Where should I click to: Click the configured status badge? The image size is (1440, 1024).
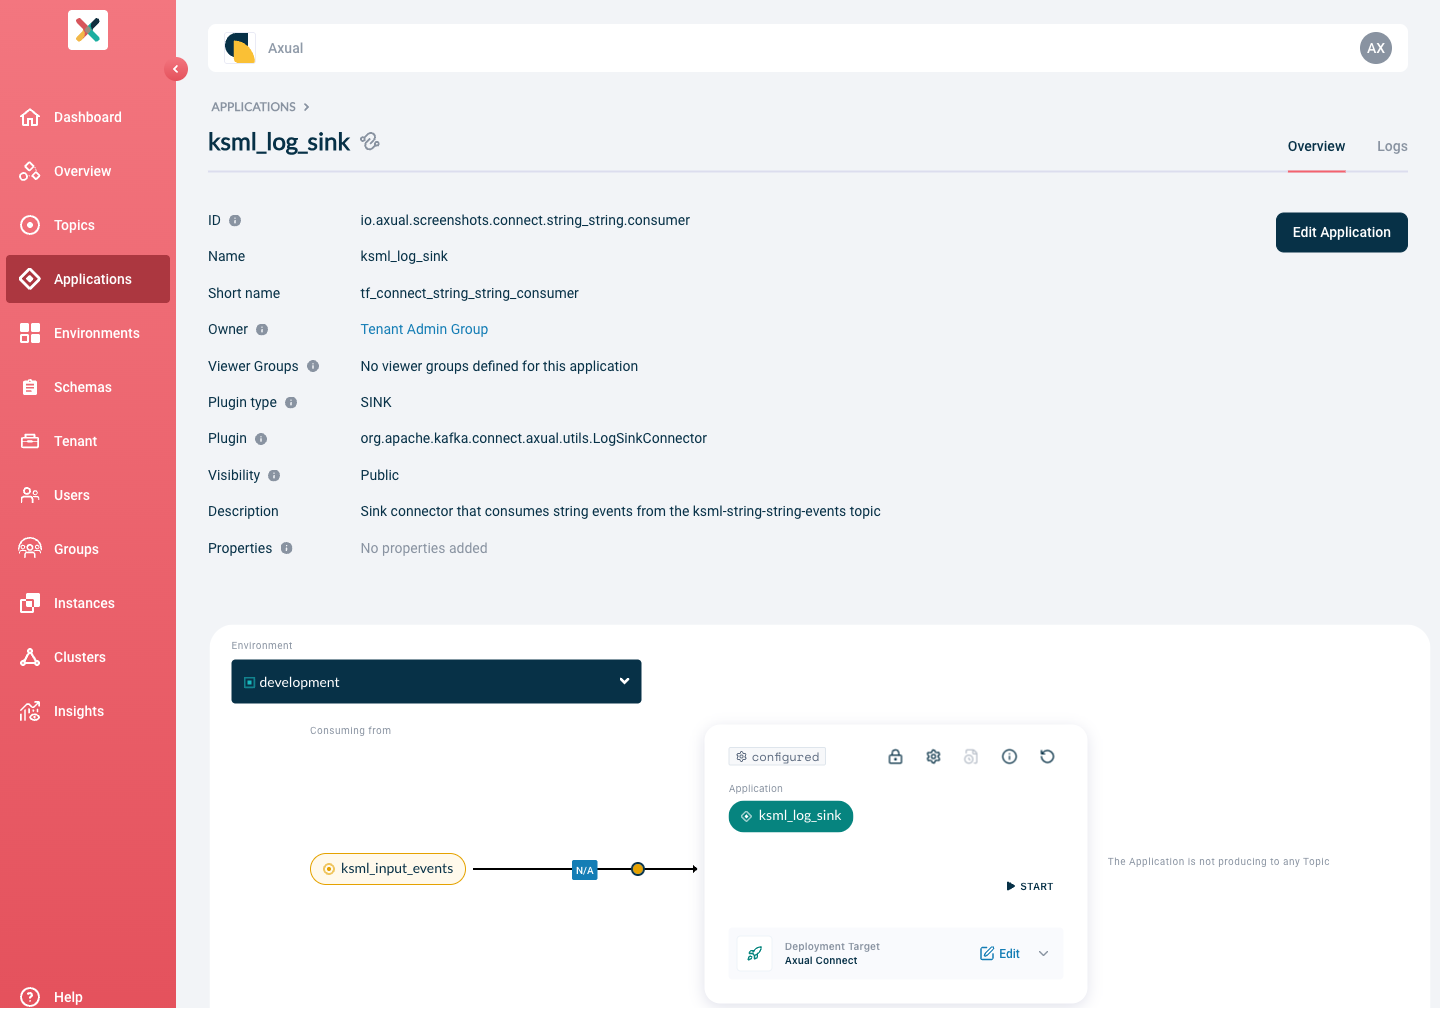pos(777,757)
